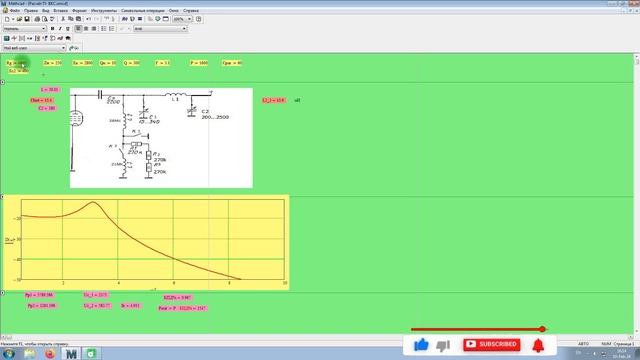Screen dimensions: 640x360
Task: Click the Go button beside the address box
Action: pos(74,48)
